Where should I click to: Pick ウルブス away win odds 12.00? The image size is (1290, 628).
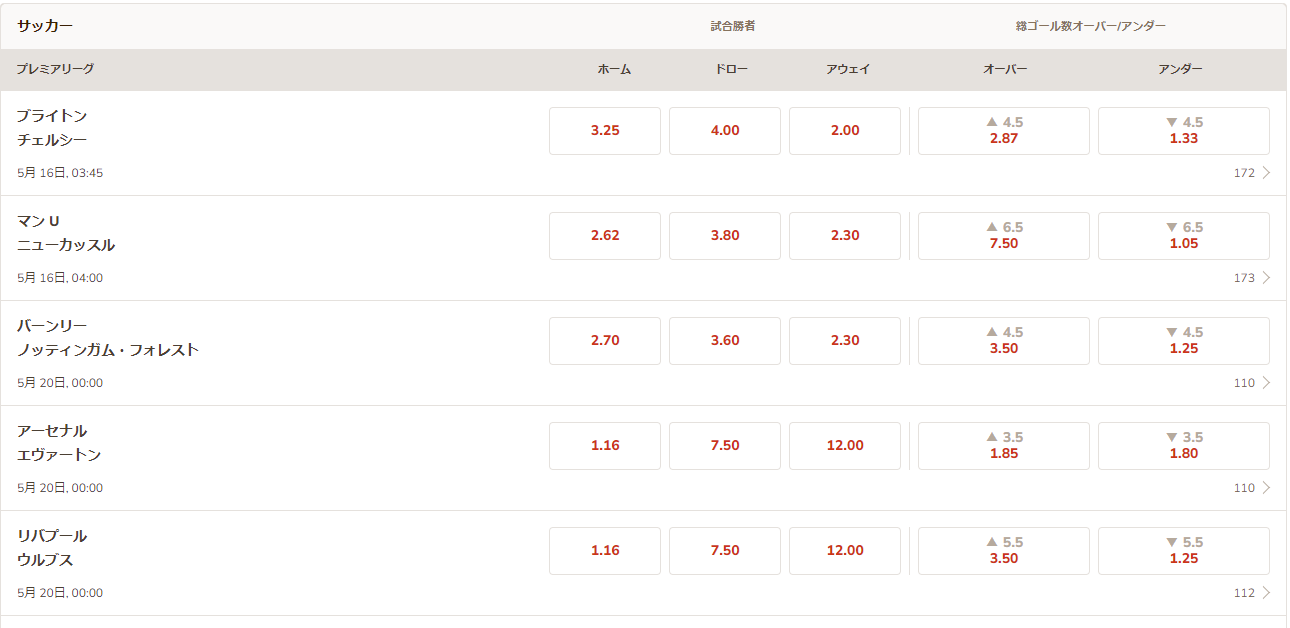tap(845, 551)
